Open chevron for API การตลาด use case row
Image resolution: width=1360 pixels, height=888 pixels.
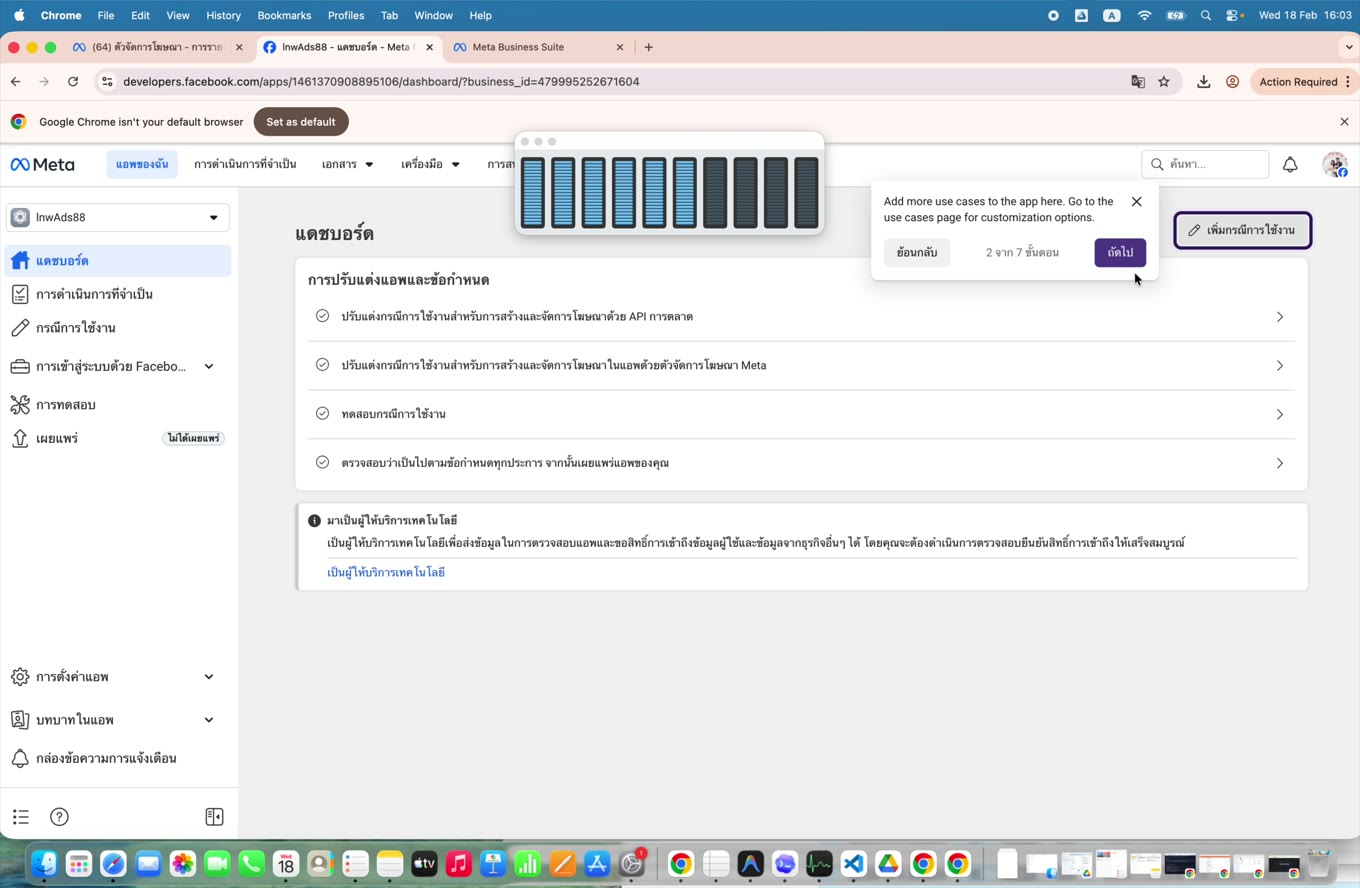click(1280, 317)
